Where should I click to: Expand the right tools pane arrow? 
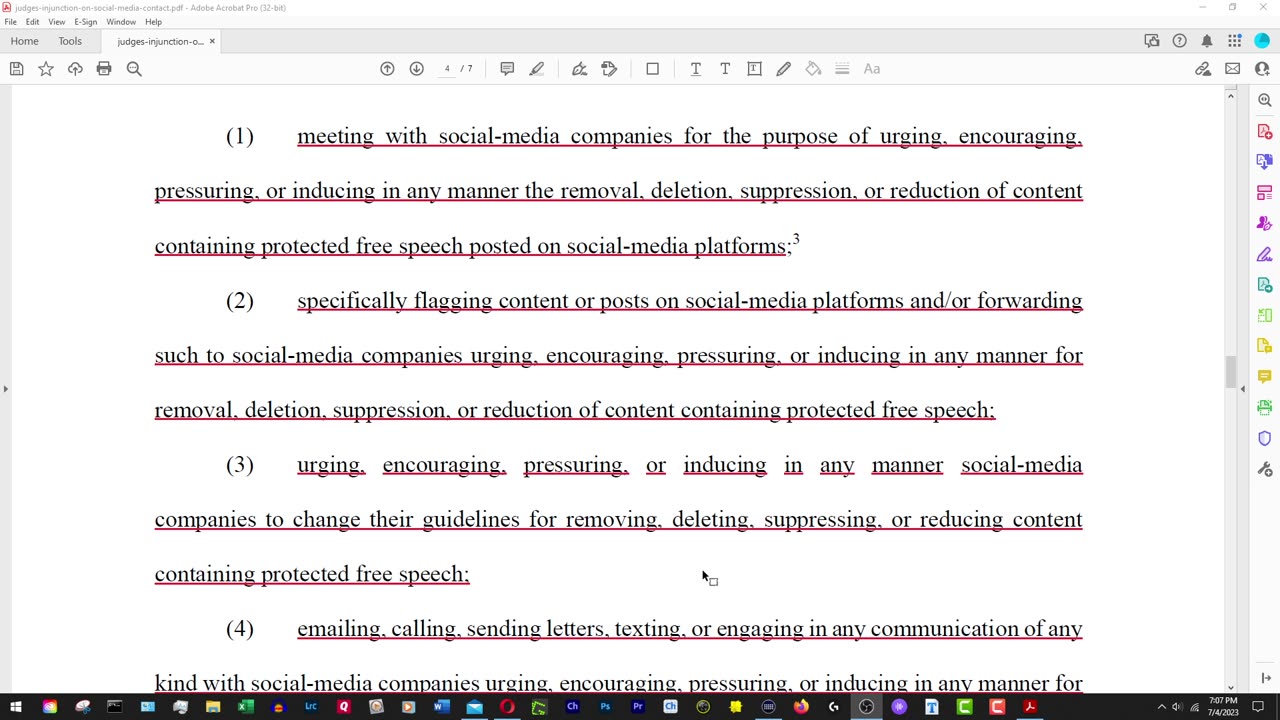[x=1266, y=679]
